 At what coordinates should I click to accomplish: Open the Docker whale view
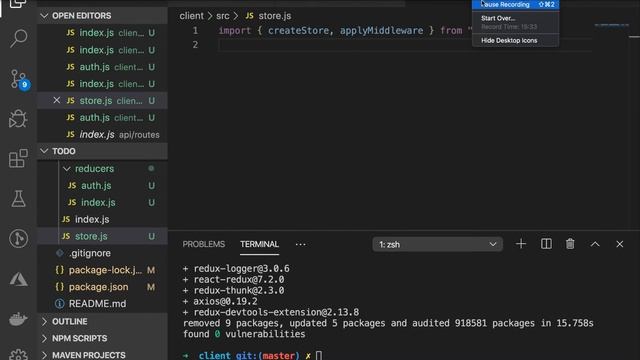(x=18, y=319)
